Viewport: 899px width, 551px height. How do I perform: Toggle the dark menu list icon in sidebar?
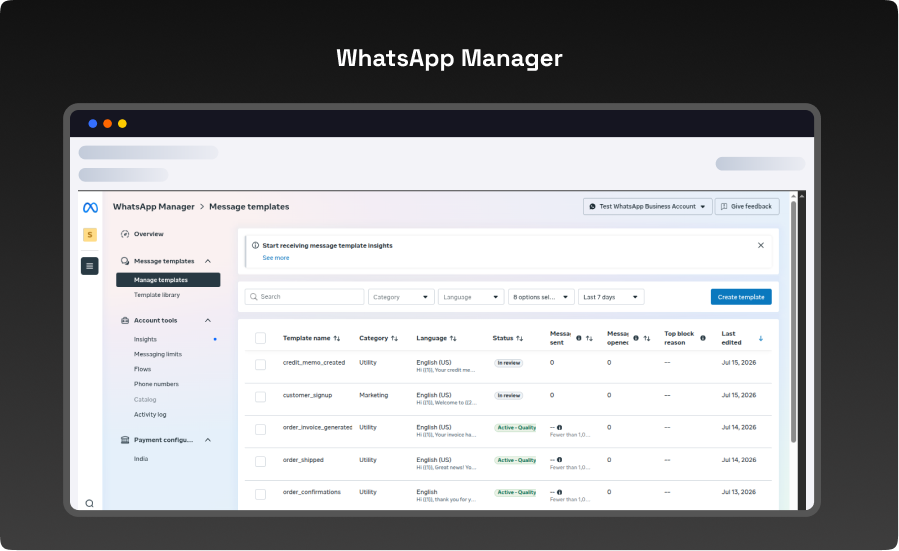pos(89,266)
